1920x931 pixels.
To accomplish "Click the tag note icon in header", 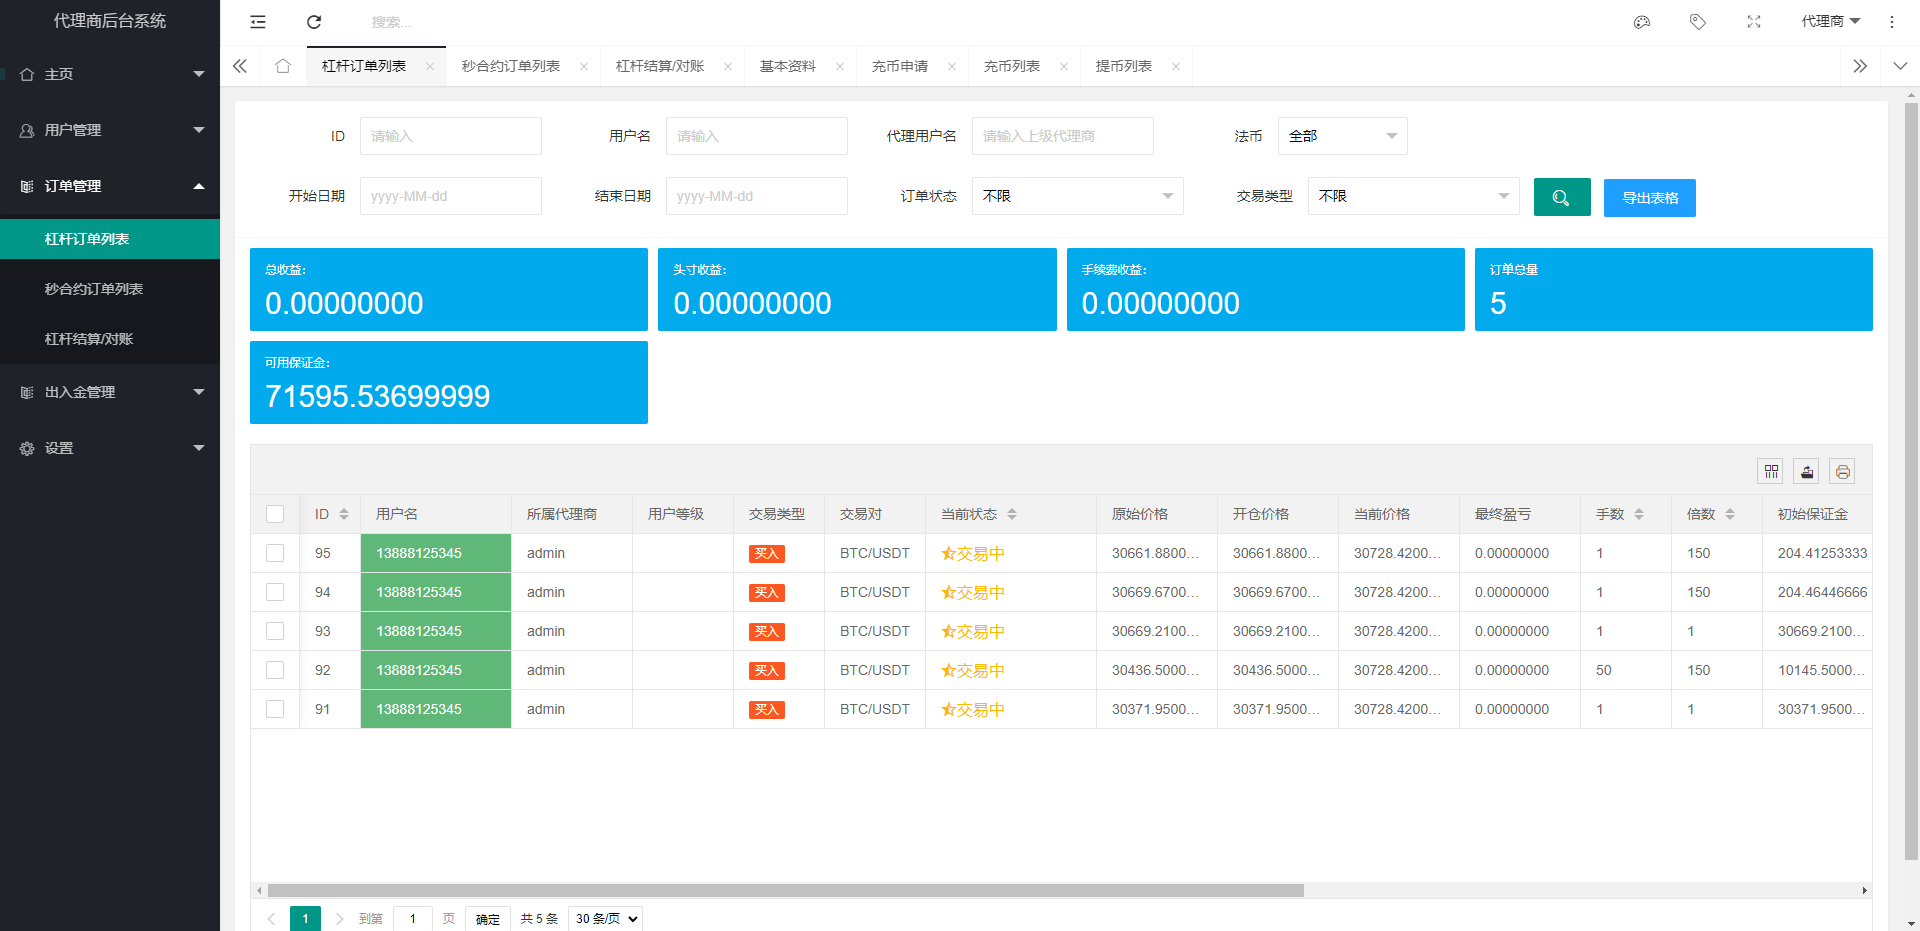I will (x=1698, y=22).
